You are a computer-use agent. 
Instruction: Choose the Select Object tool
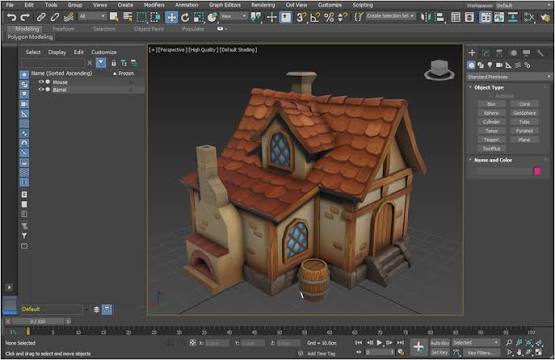114,17
